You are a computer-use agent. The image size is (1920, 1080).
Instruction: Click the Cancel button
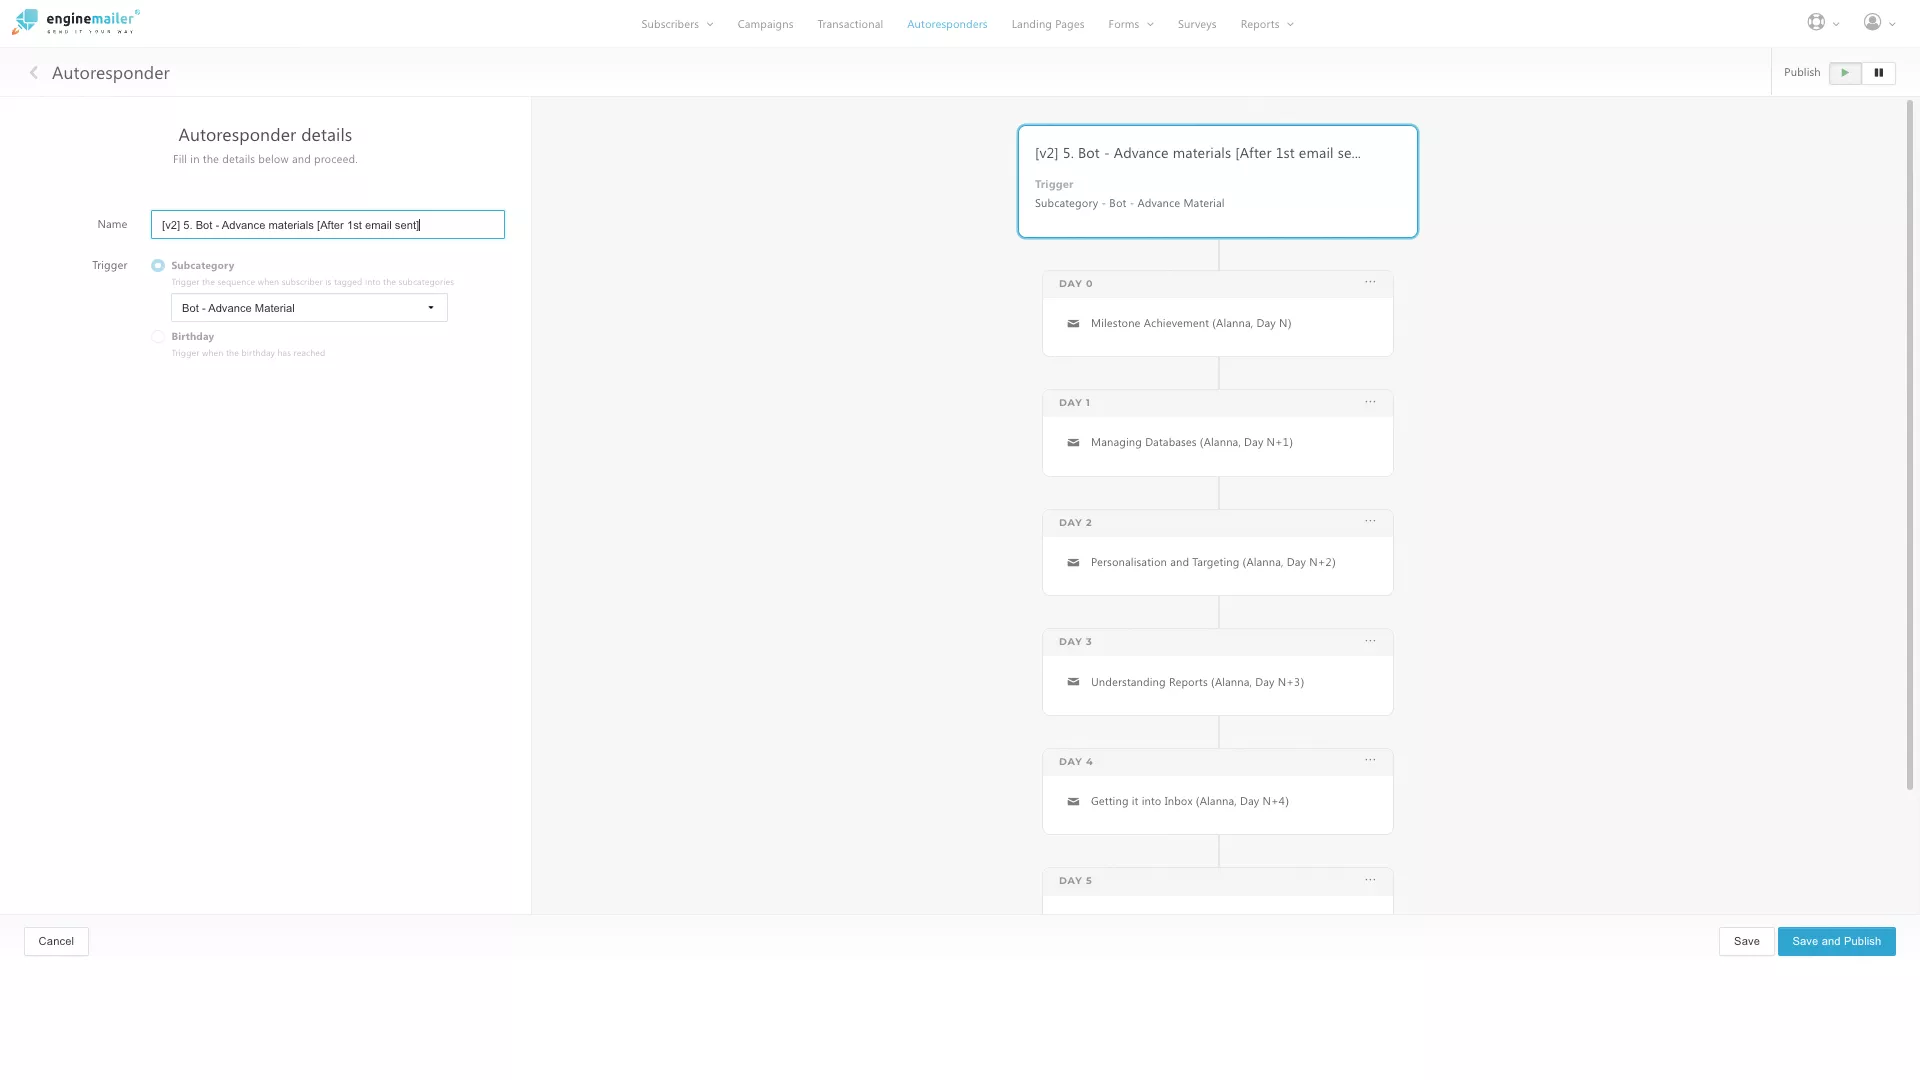point(56,942)
